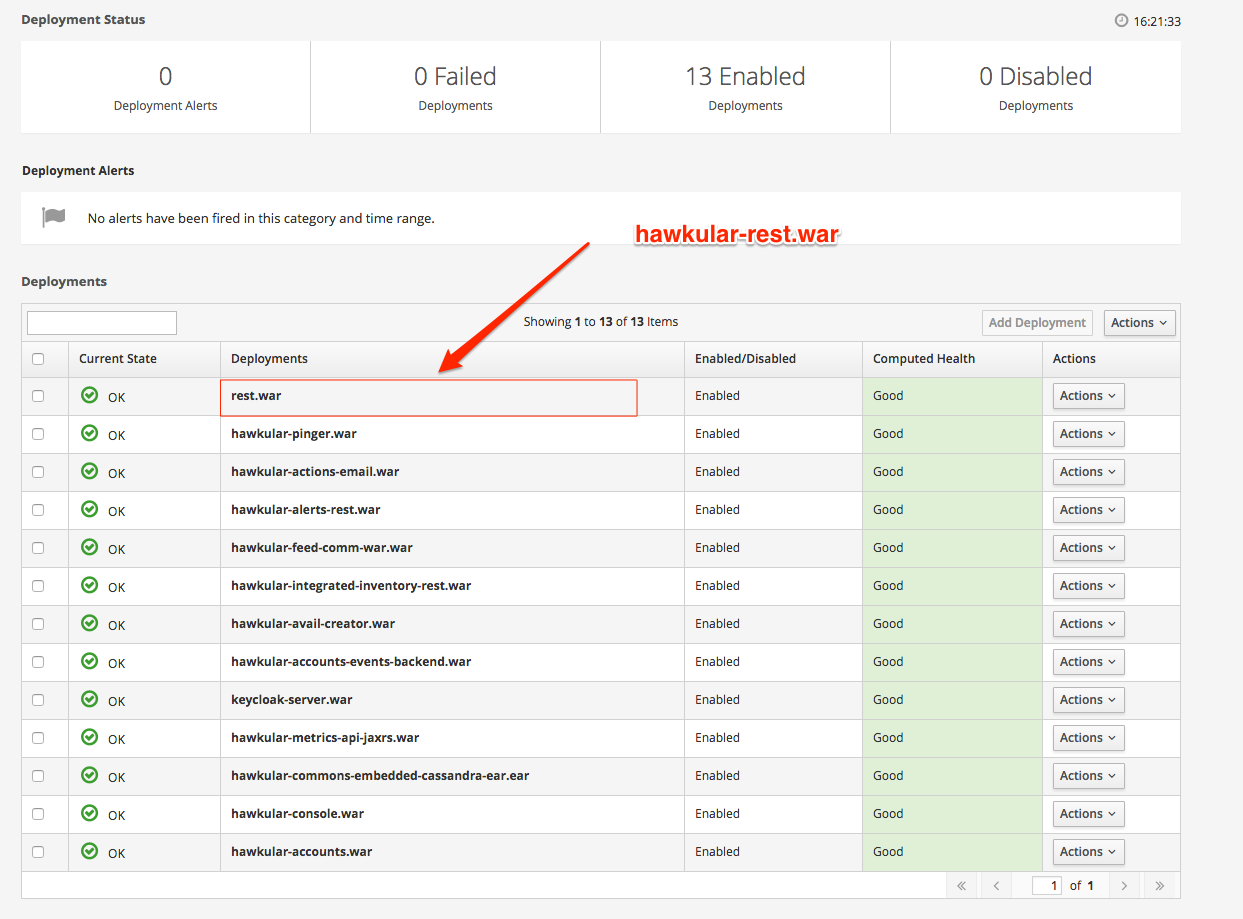This screenshot has width=1243, height=919.
Task: Open the hawkular-metrics-api-jaxrs.war deployment link
Action: point(325,738)
